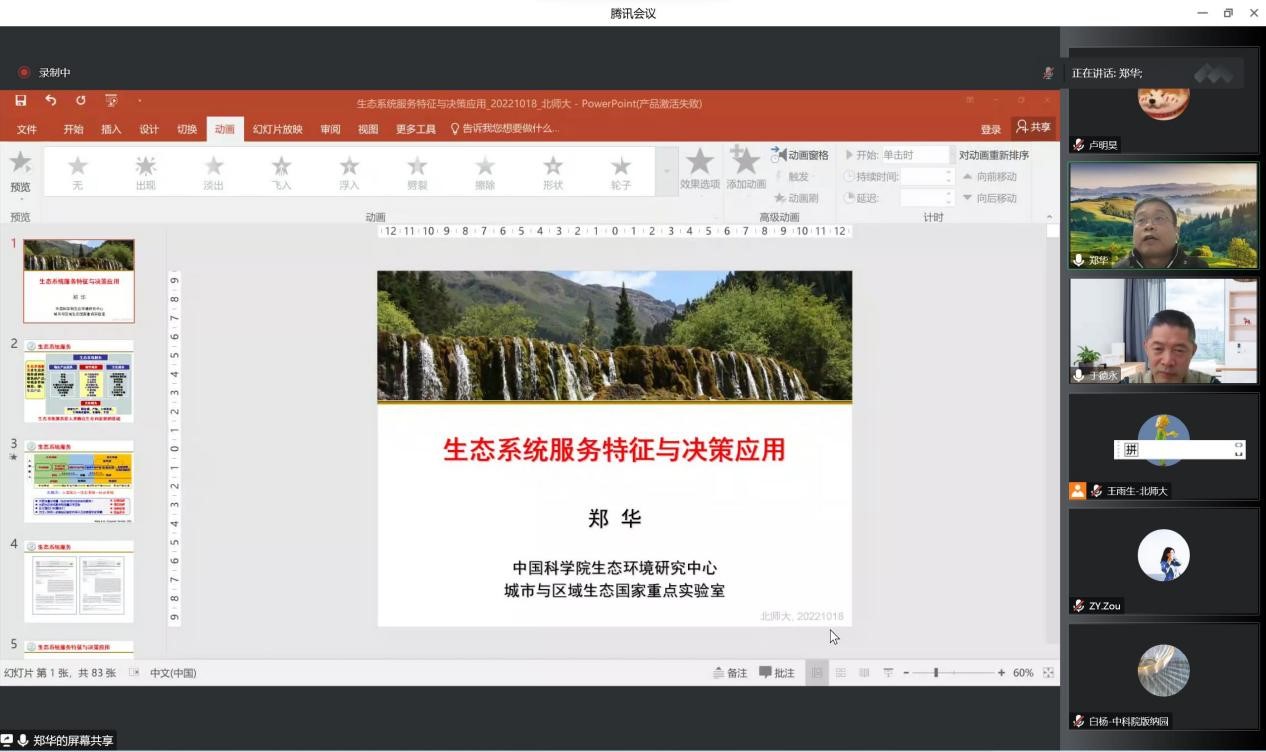Viewport: 1266px width, 752px height.
Task: Select the 轮子 (Wheel) animation effect
Action: point(620,170)
